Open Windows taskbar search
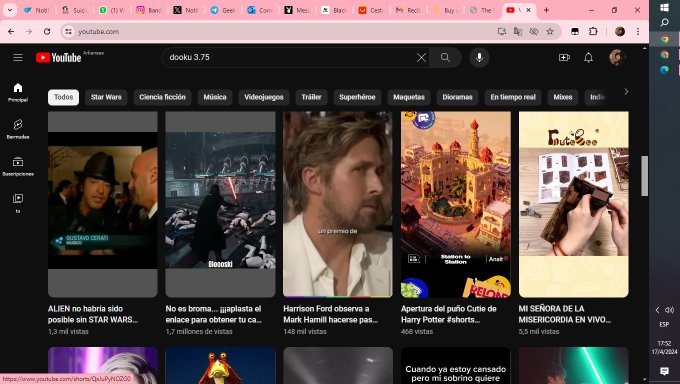Viewport: 680px width, 384px height. [664, 23]
